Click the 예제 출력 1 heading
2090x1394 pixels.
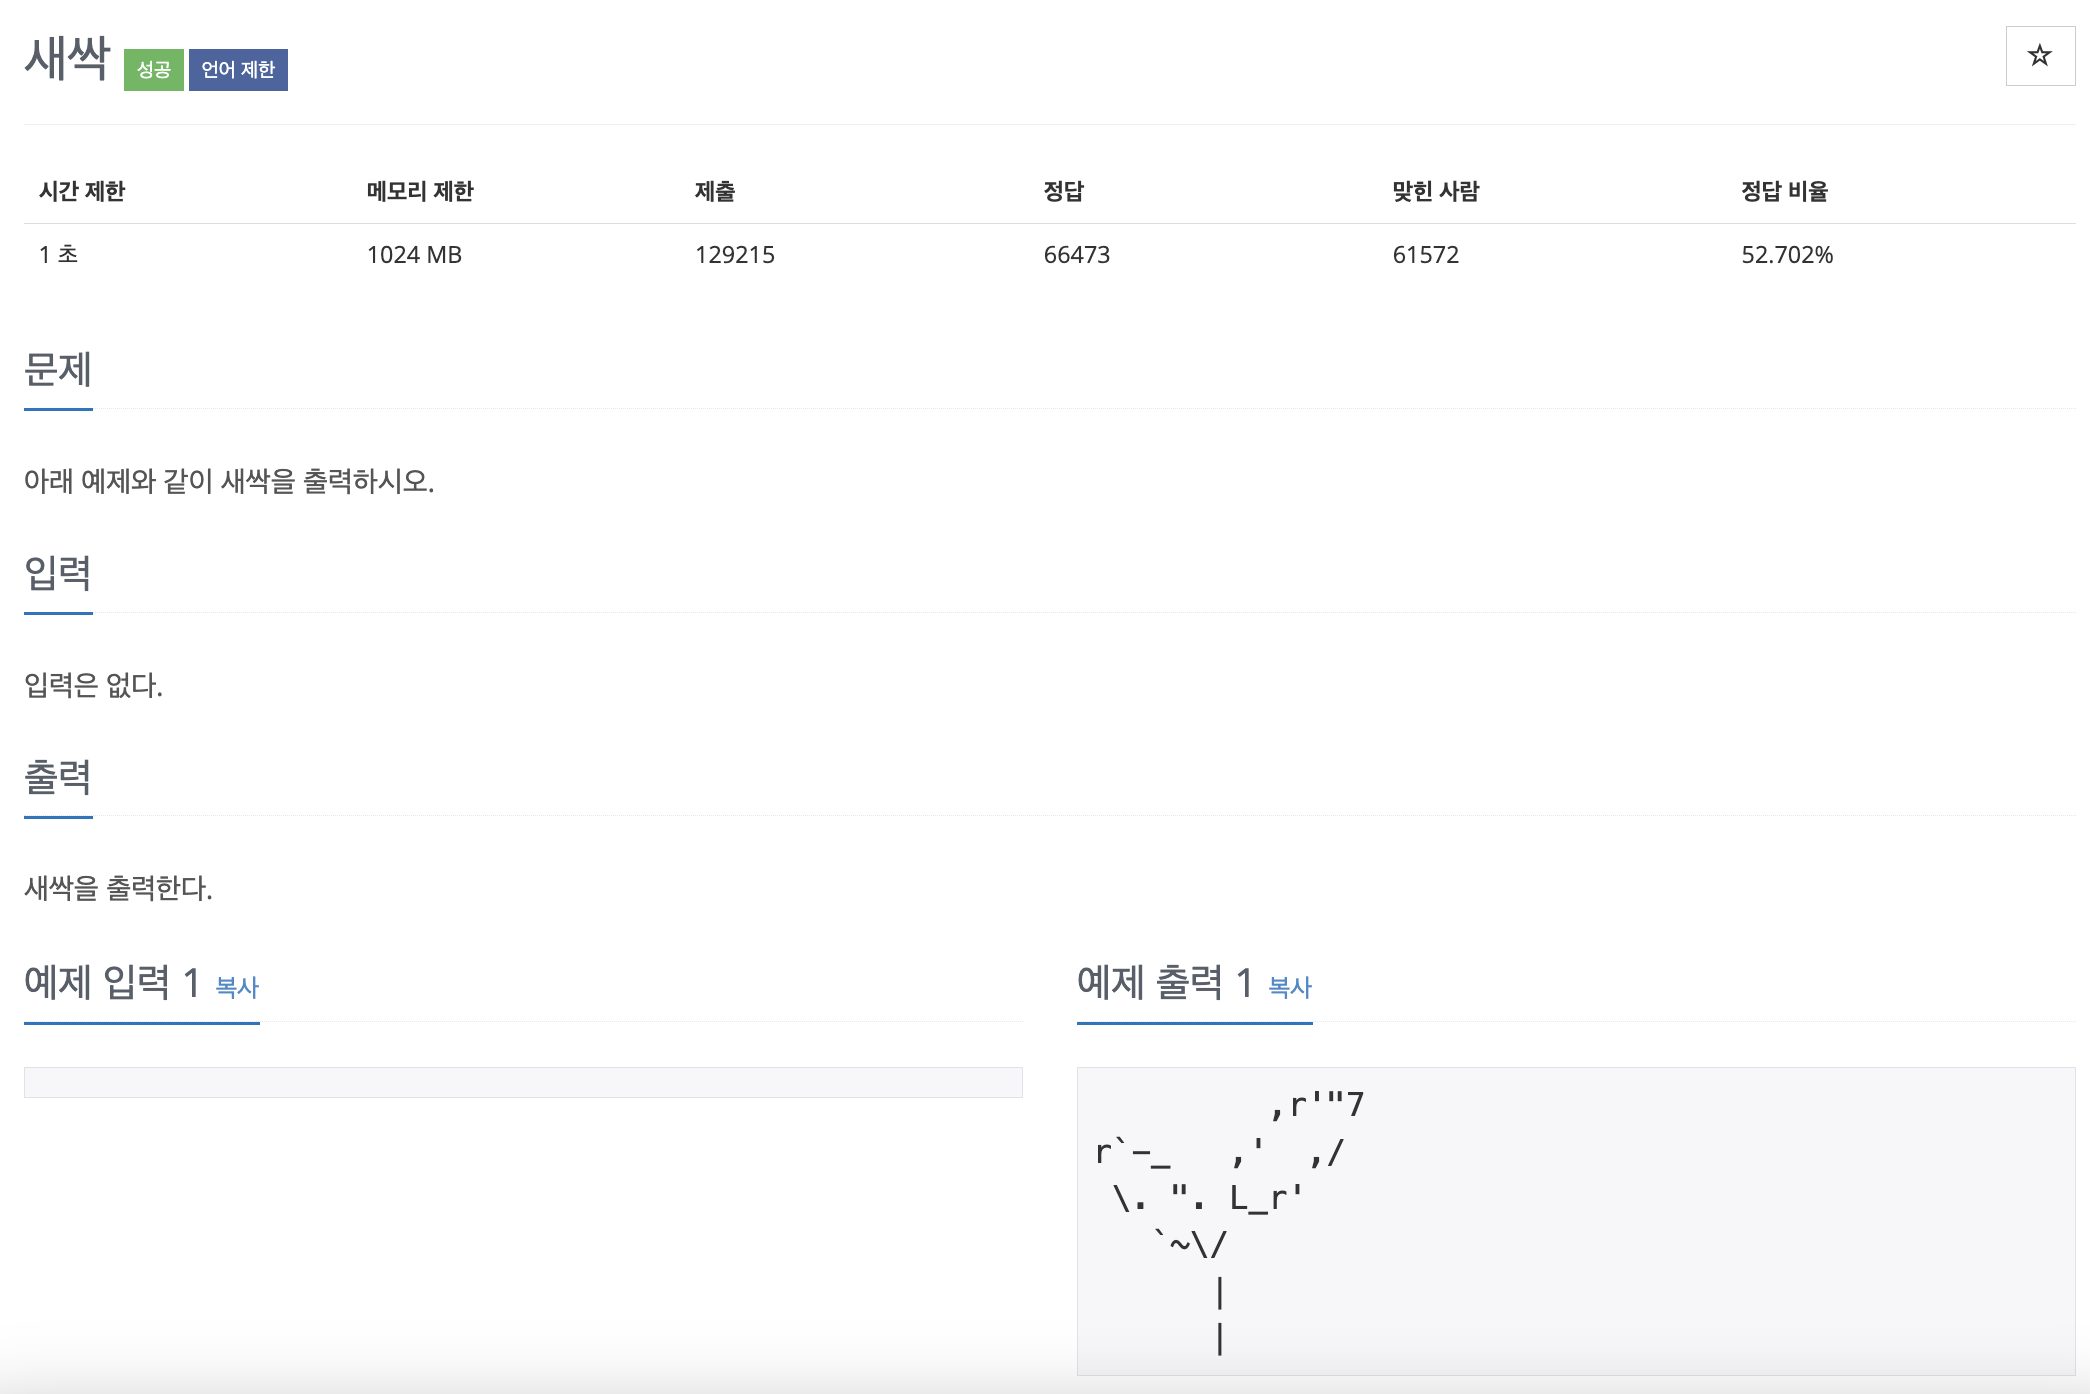click(x=1164, y=982)
